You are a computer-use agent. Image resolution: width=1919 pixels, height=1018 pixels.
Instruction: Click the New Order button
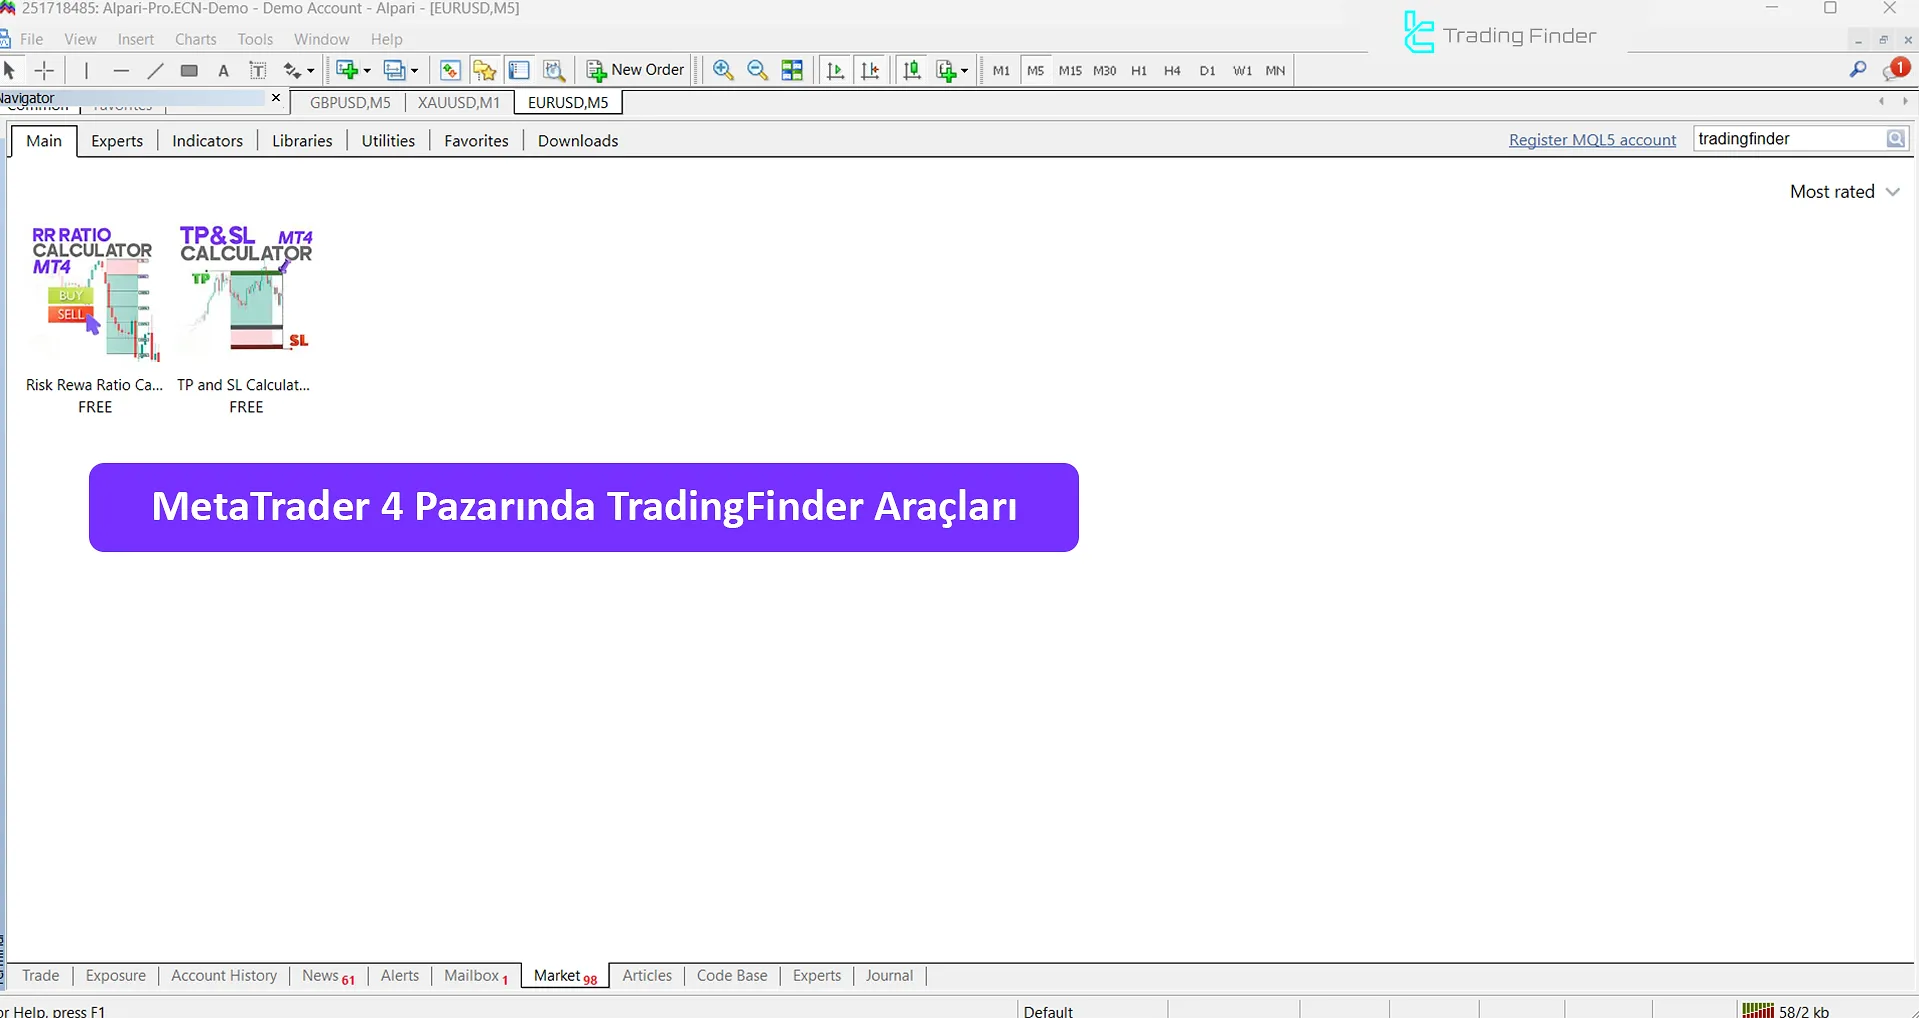tap(636, 70)
